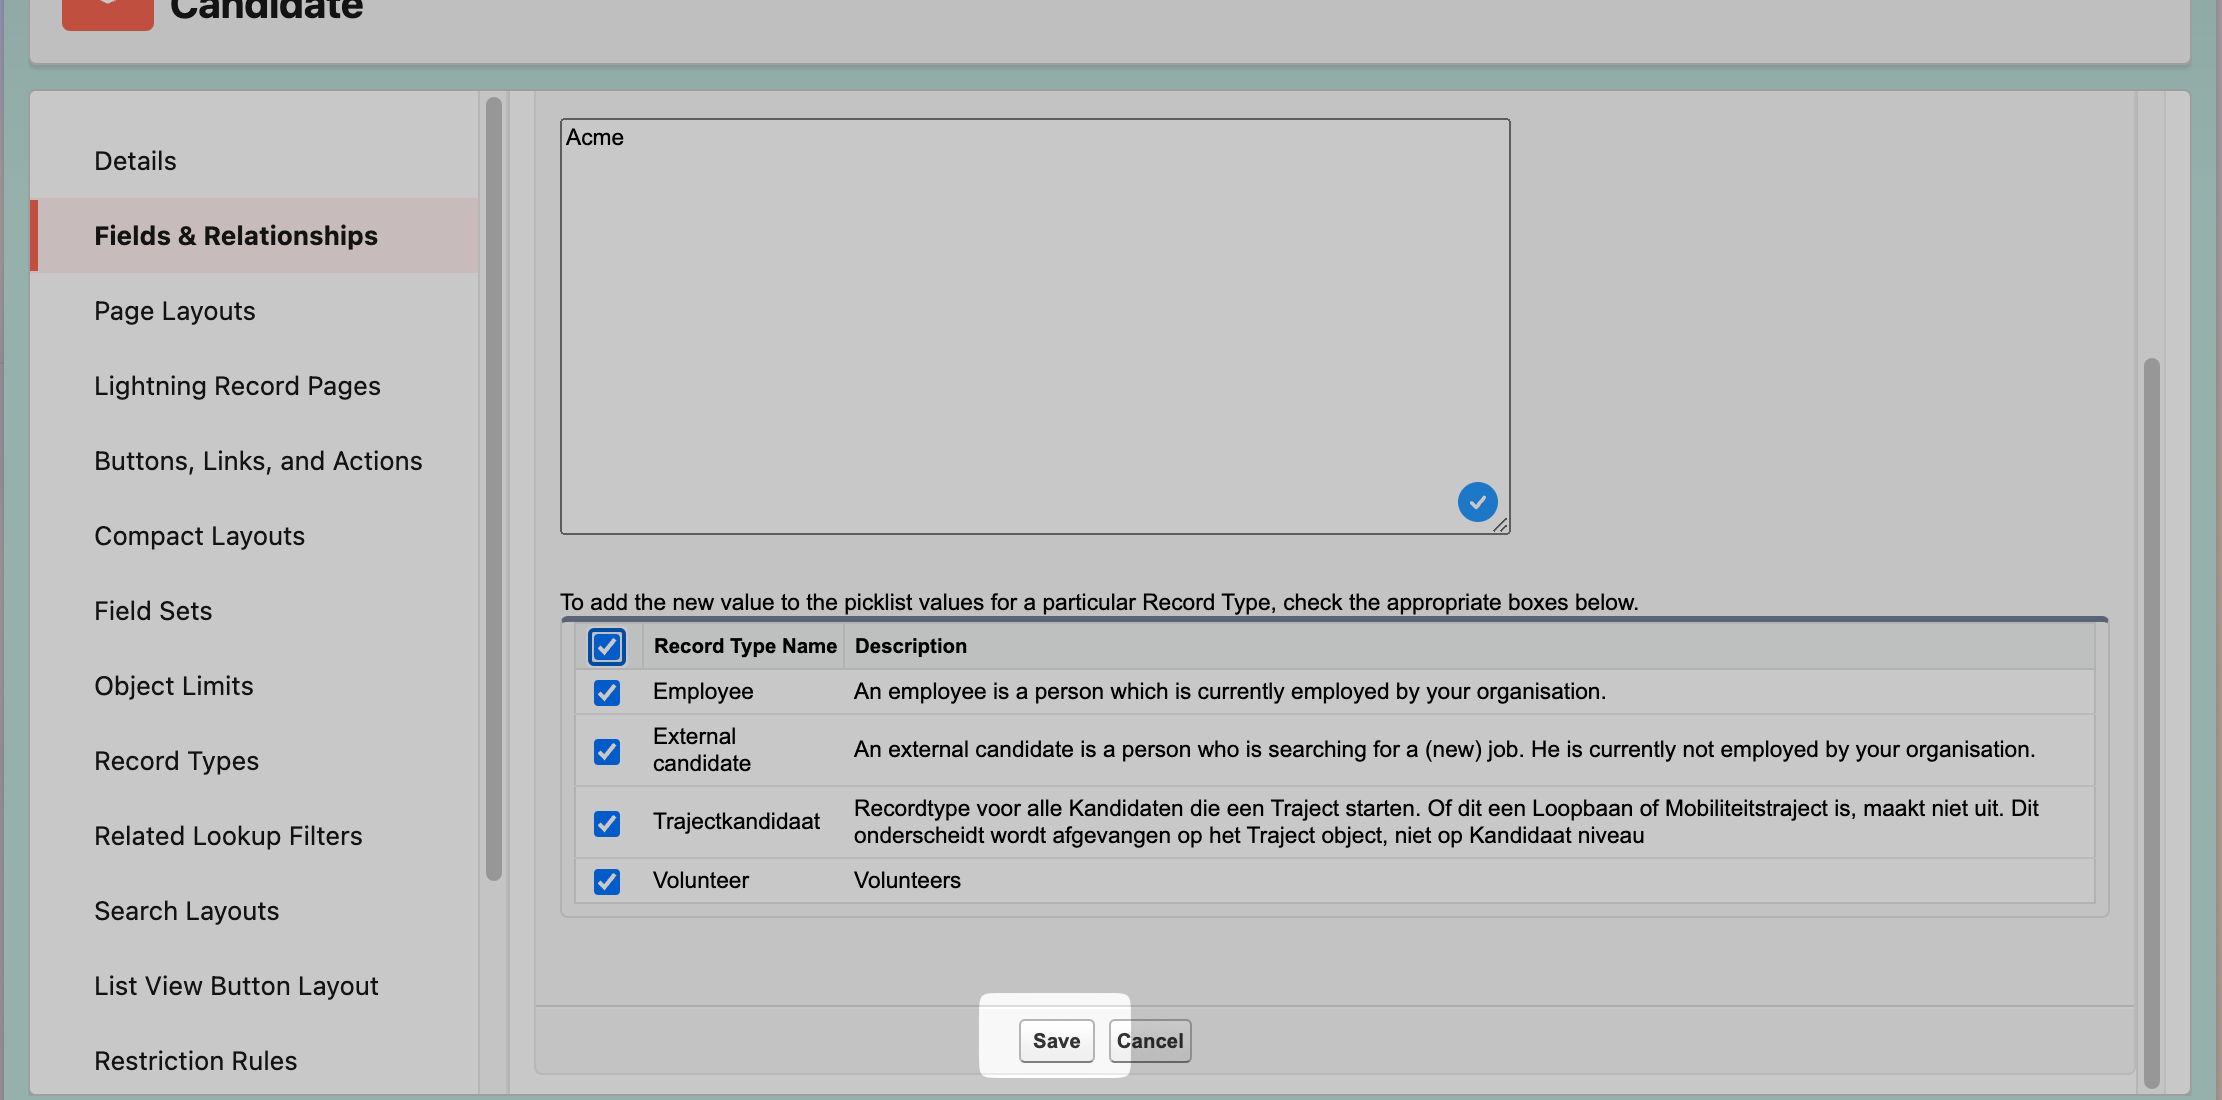2222x1100 pixels.
Task: Open Compact Layouts
Action: pos(199,536)
